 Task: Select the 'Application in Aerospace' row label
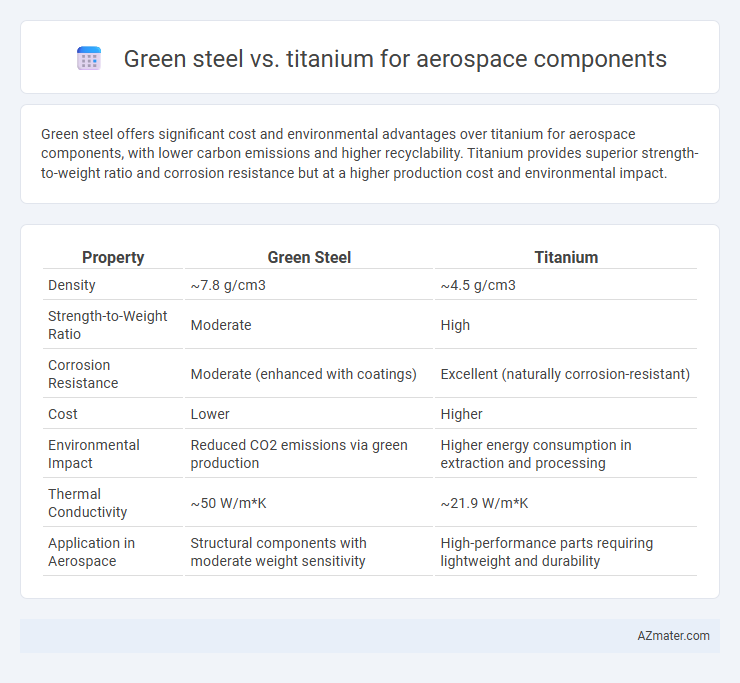click(x=91, y=552)
